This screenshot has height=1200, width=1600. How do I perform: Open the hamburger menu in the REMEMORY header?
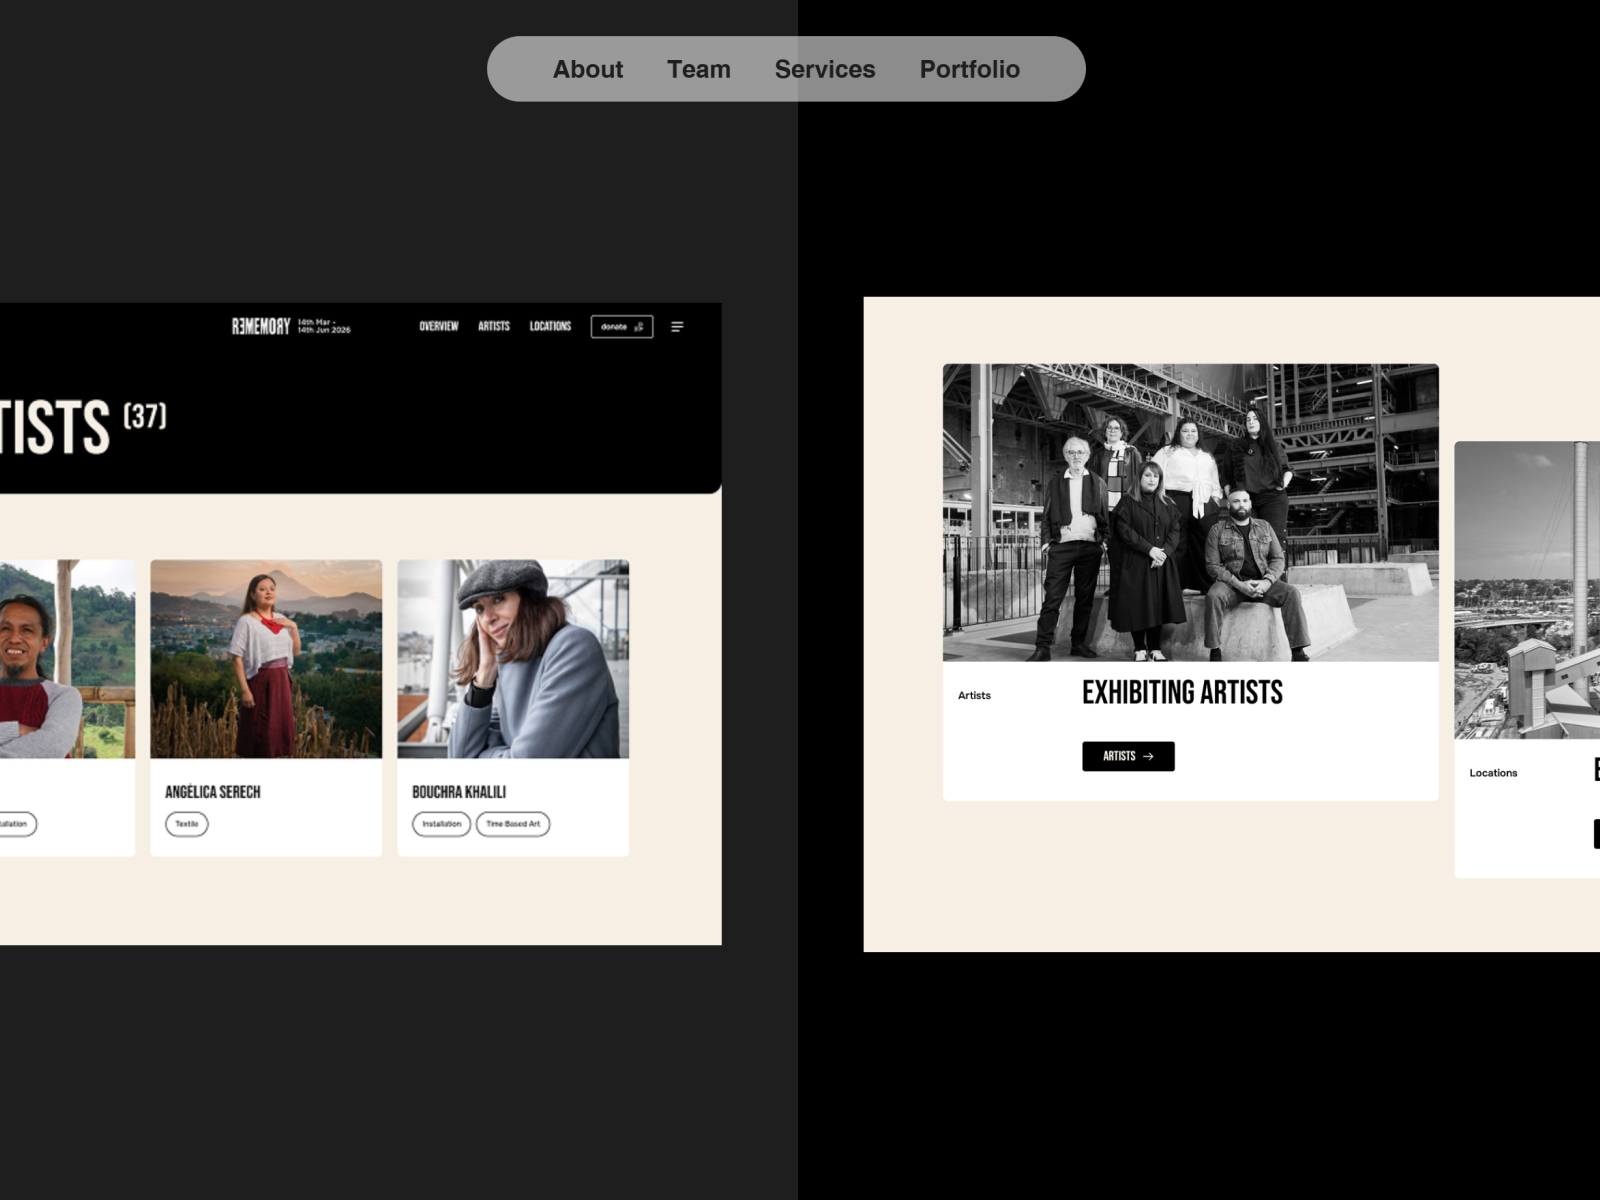(678, 327)
